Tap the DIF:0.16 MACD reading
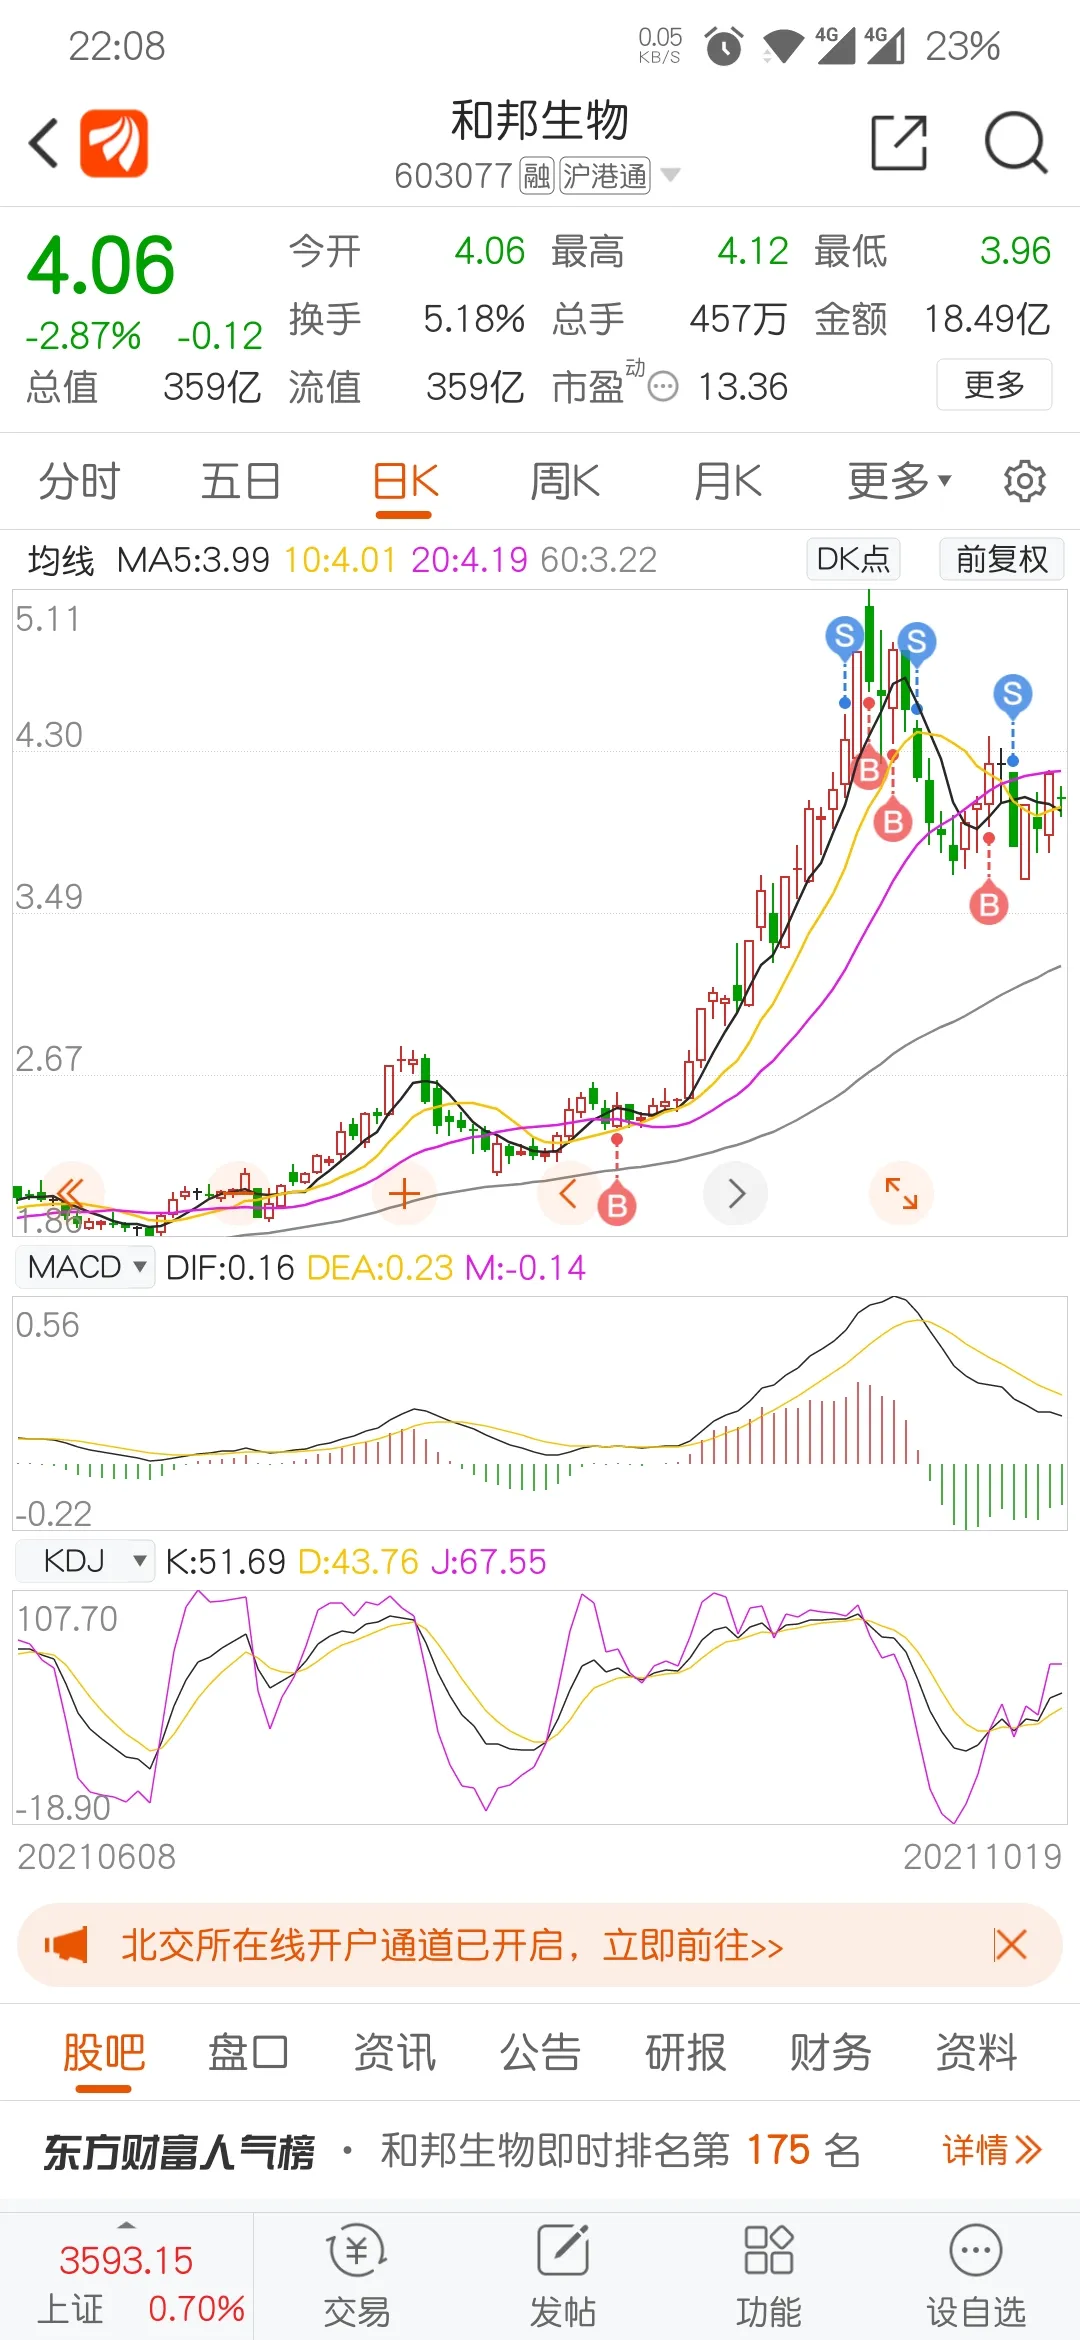 [x=230, y=1268]
